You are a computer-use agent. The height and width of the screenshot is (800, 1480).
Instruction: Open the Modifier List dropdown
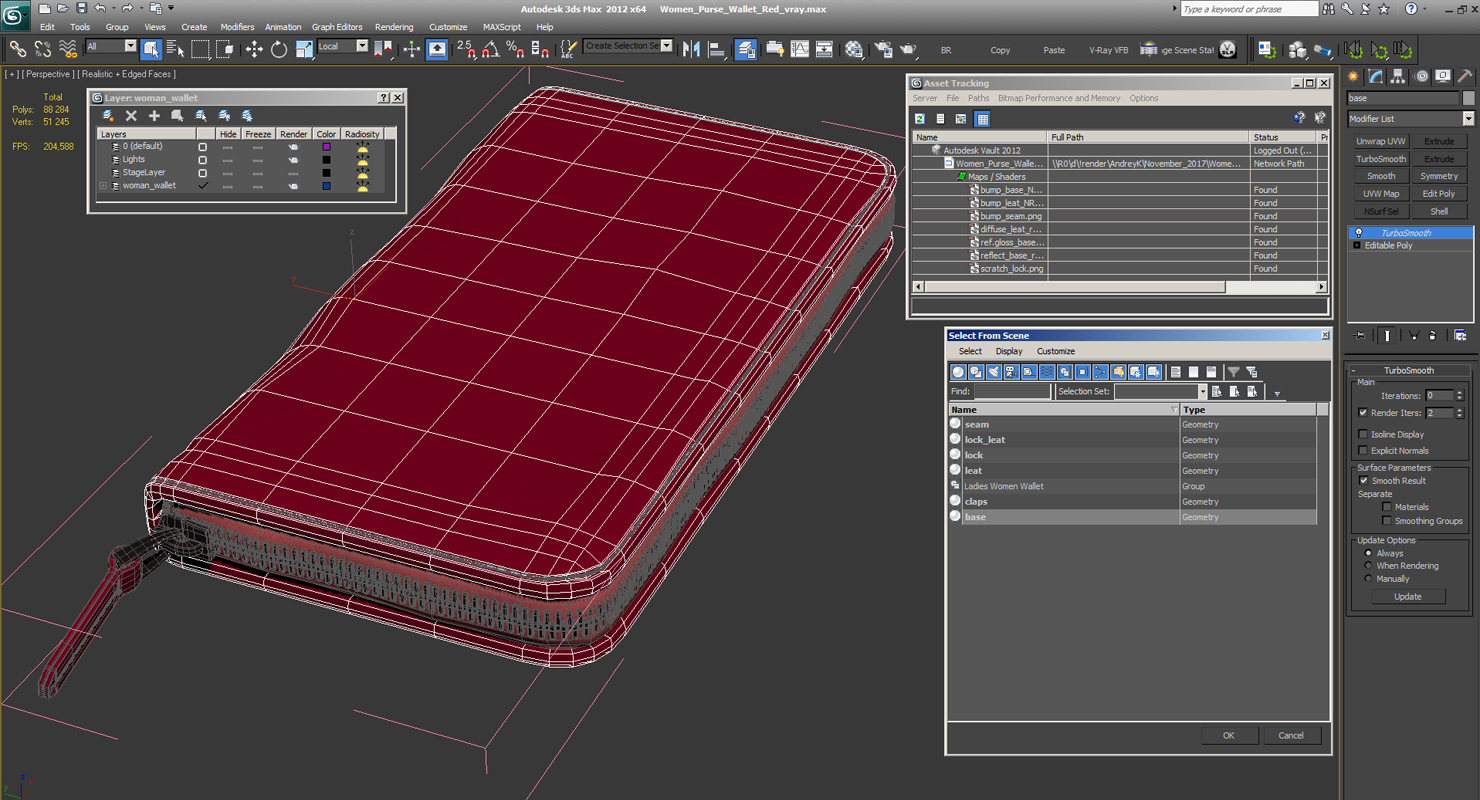[1410, 119]
